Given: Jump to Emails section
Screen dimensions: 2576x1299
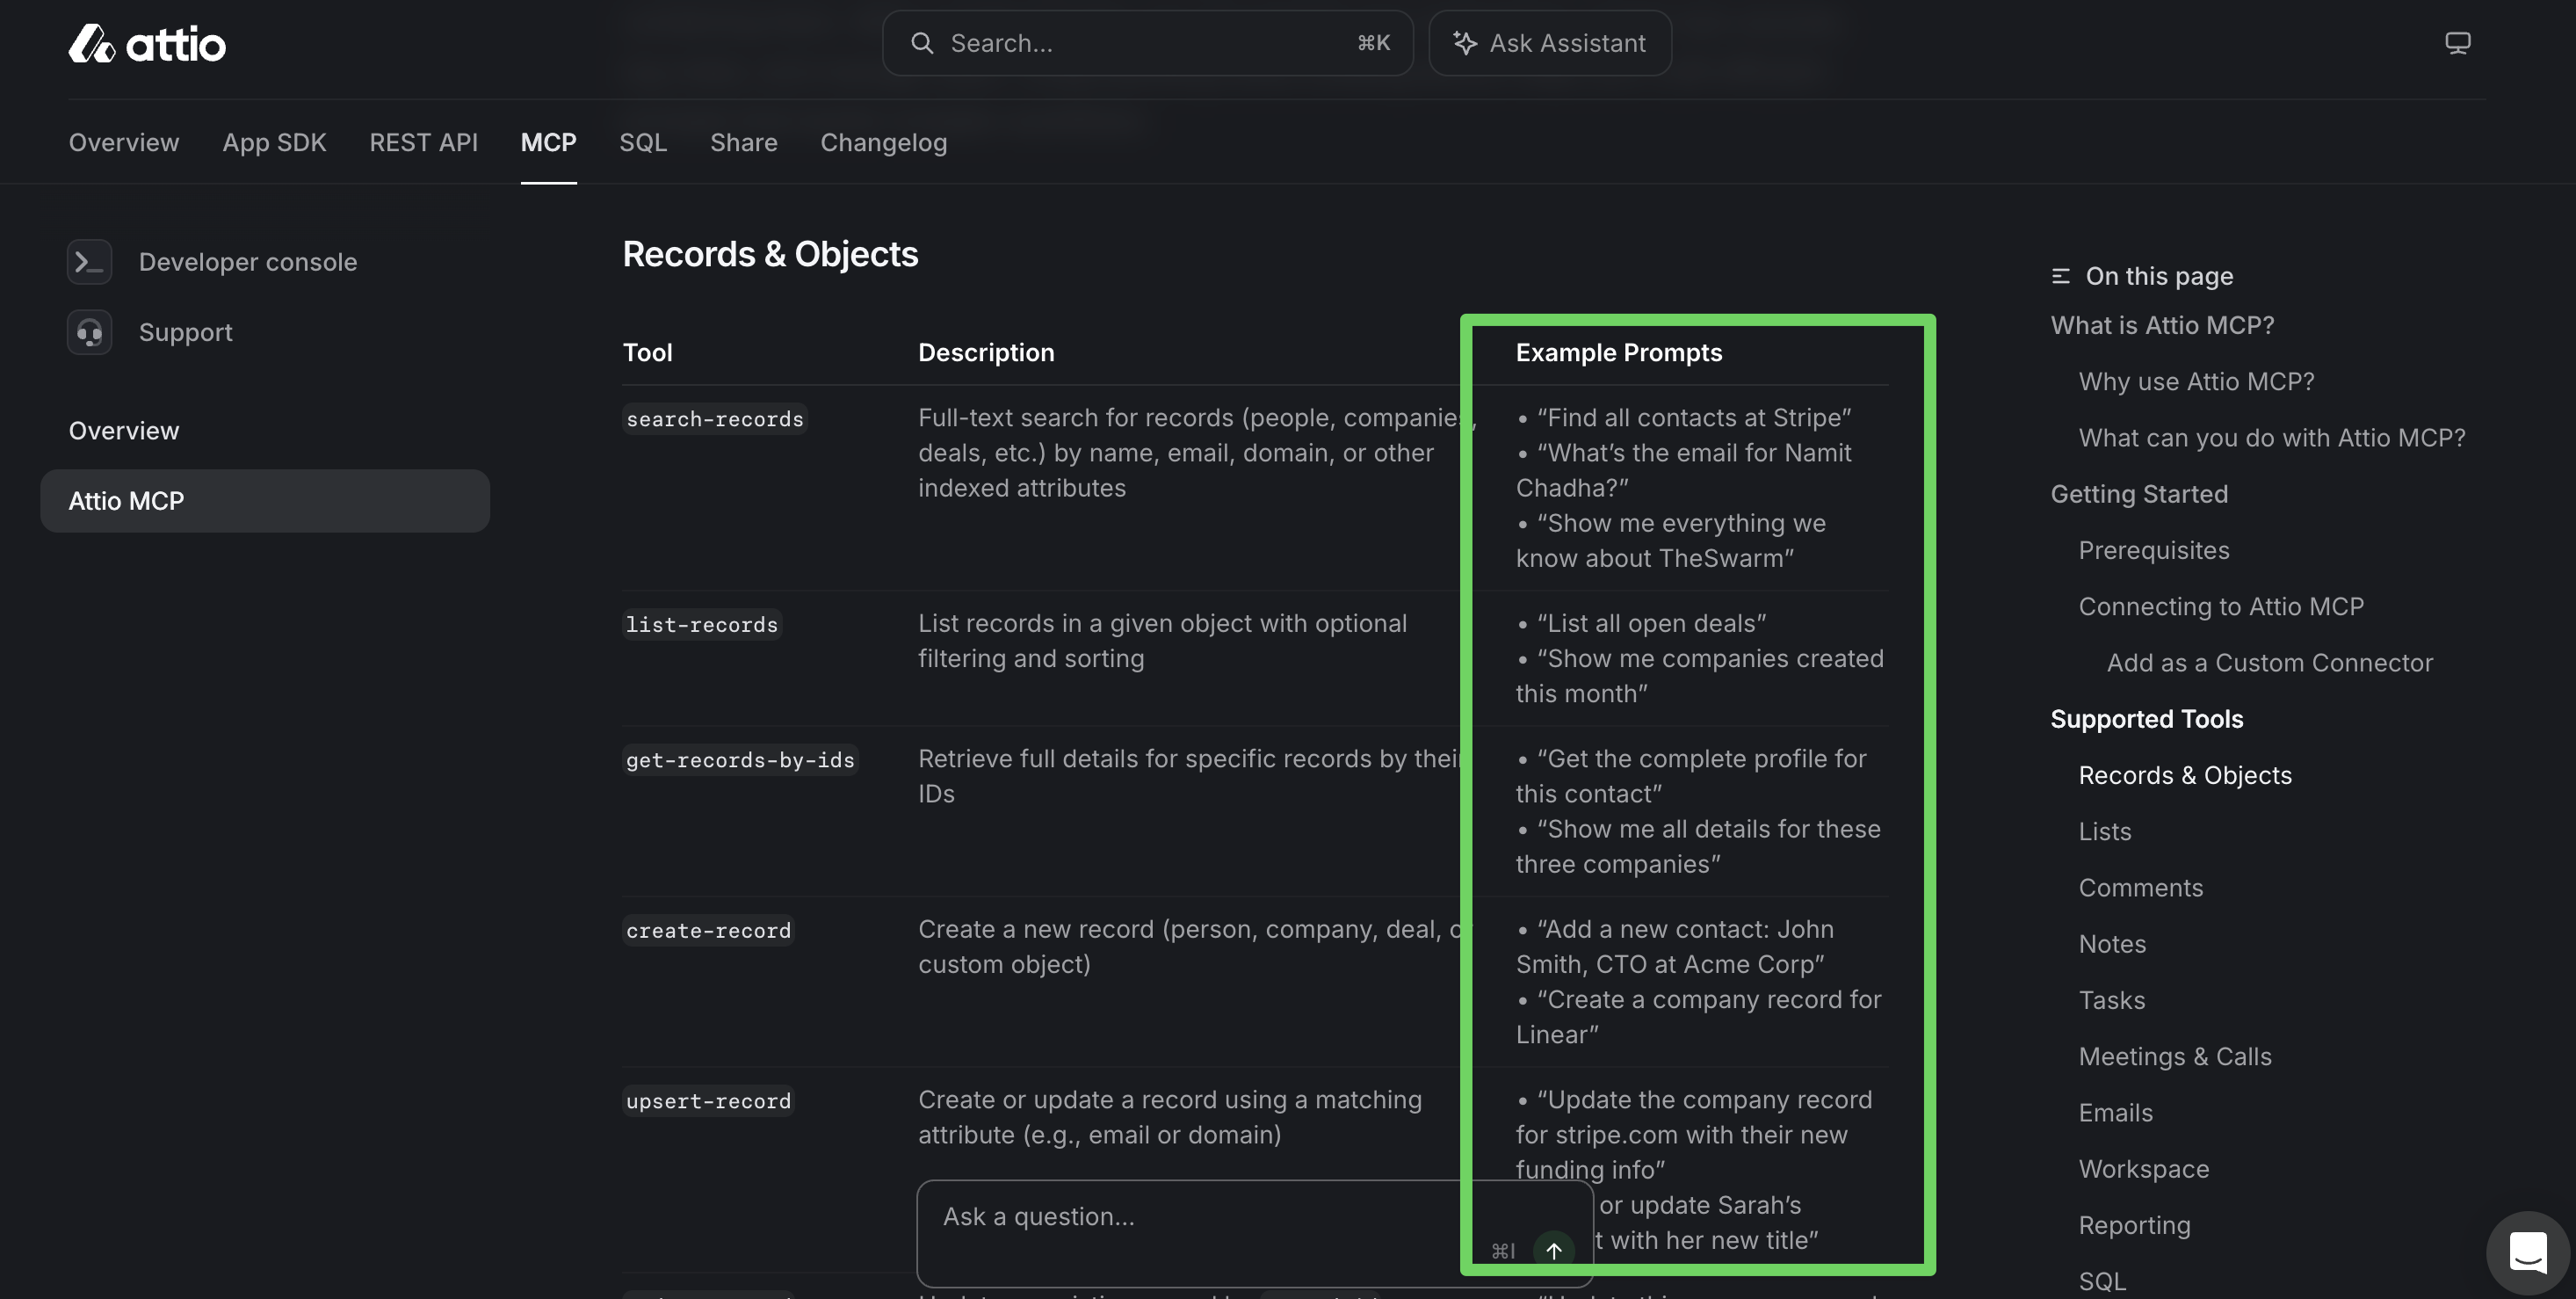Looking at the screenshot, I should tap(2115, 1112).
